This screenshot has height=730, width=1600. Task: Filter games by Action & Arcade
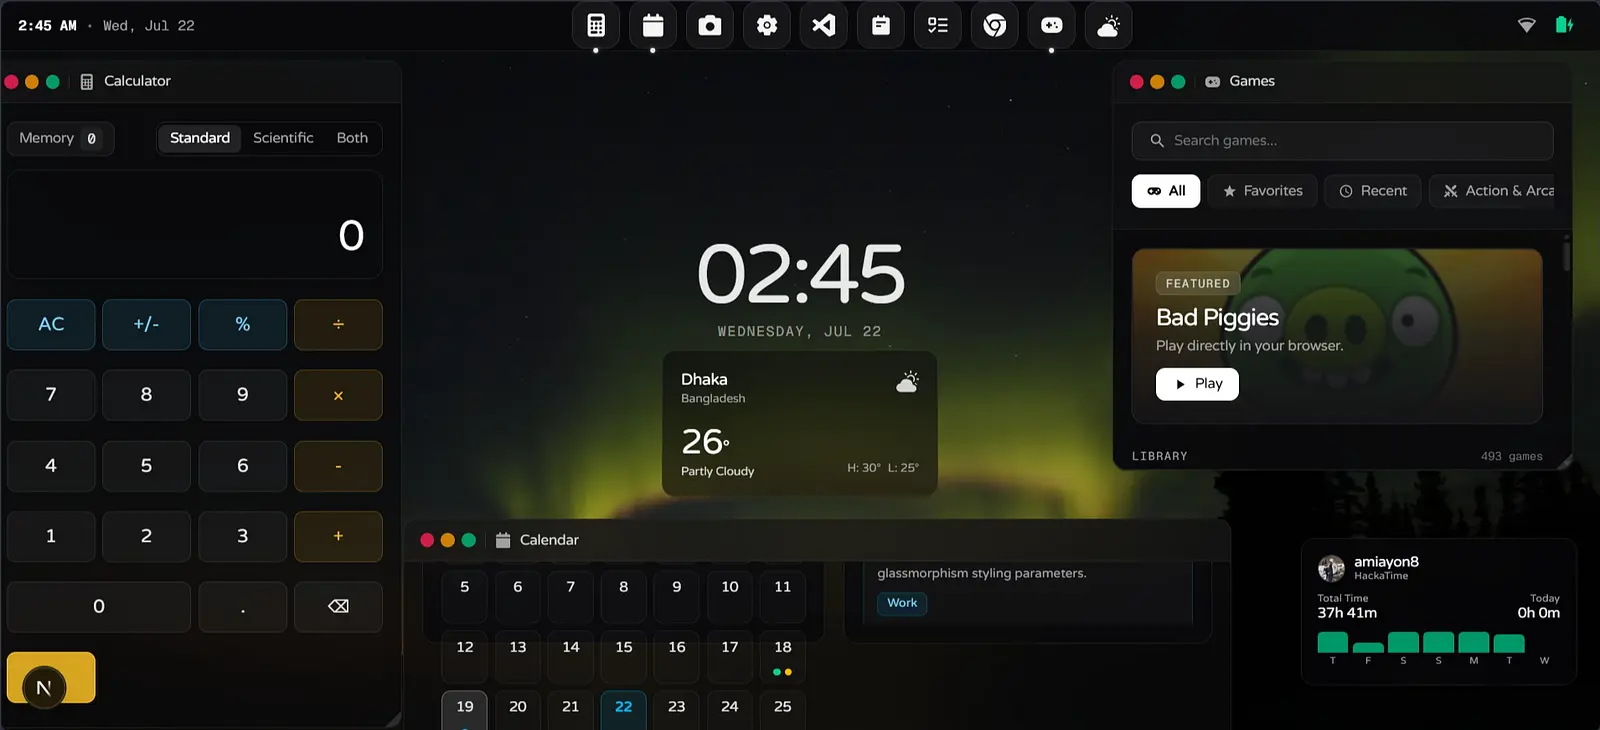click(1492, 191)
